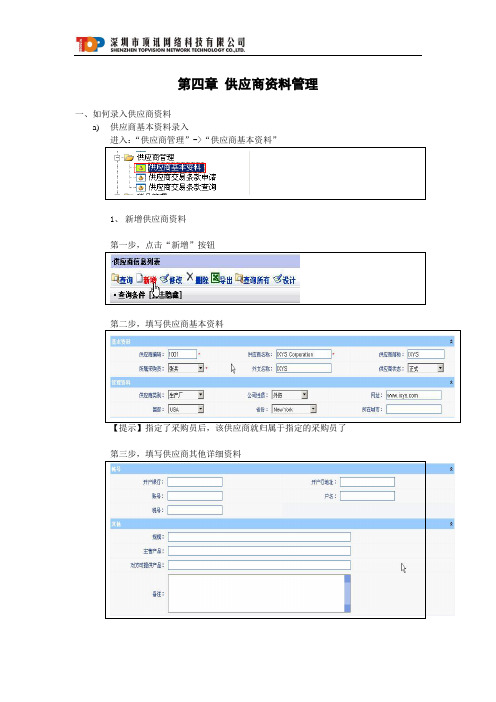Click the 账号 input field
Screen dimensions: 496x702
coord(195,496)
